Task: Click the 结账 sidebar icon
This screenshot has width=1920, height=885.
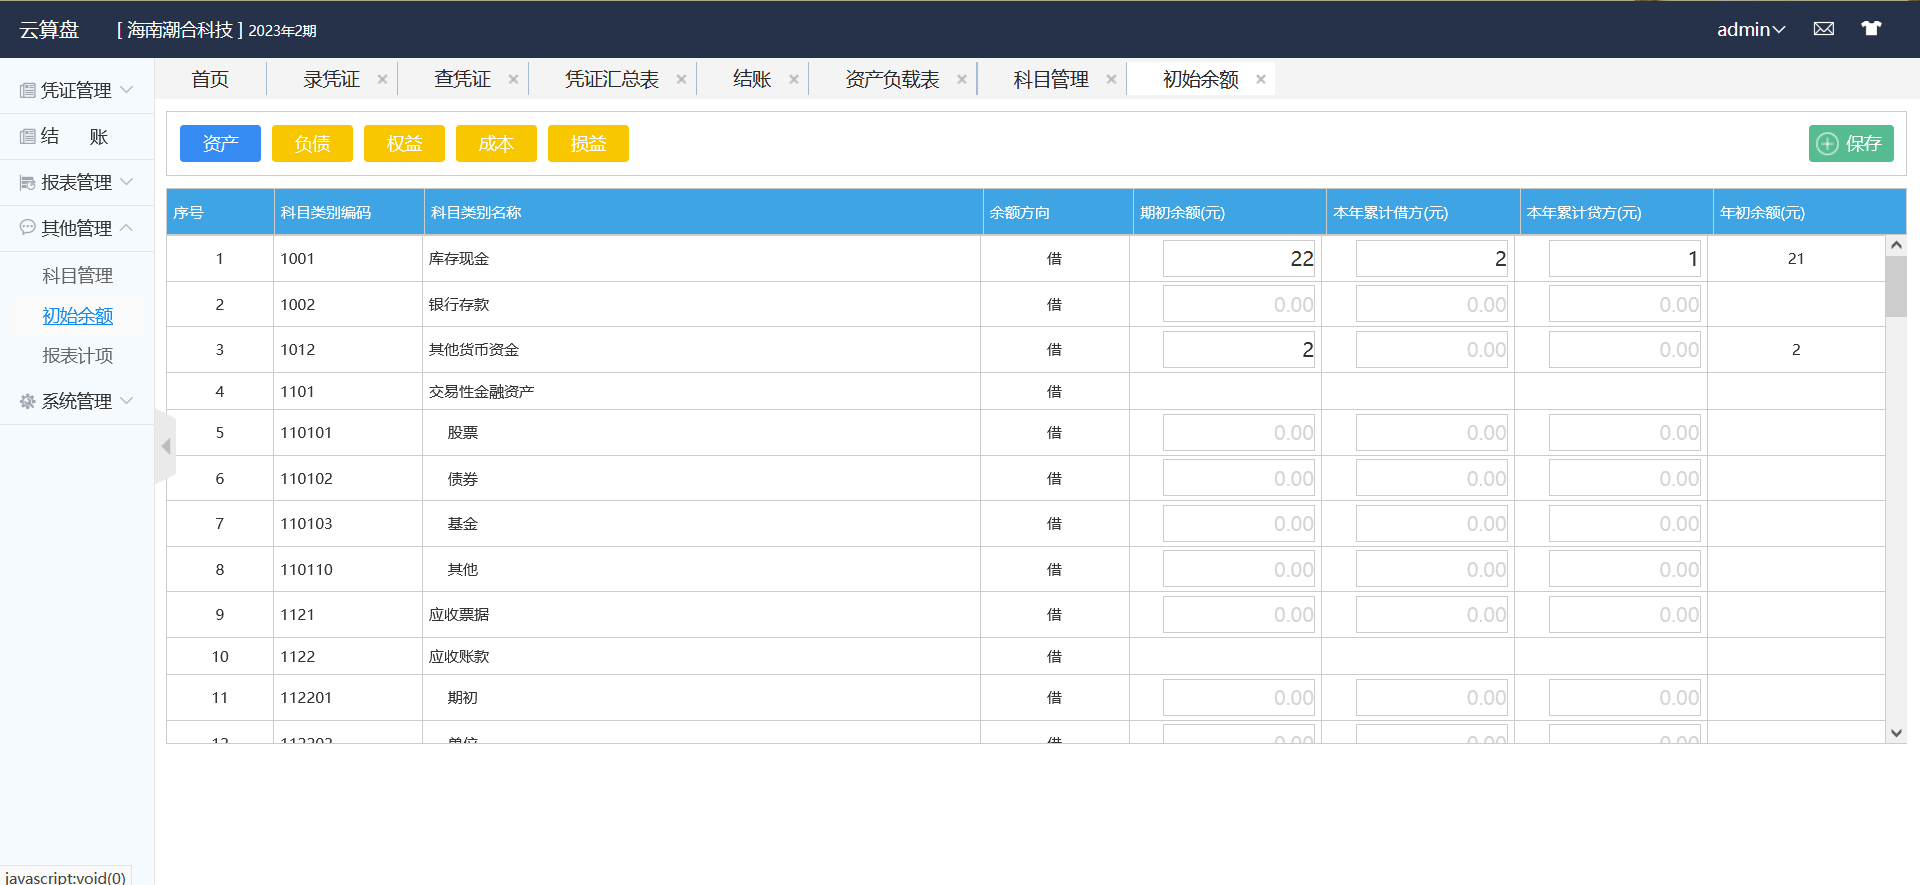Action: tap(28, 137)
